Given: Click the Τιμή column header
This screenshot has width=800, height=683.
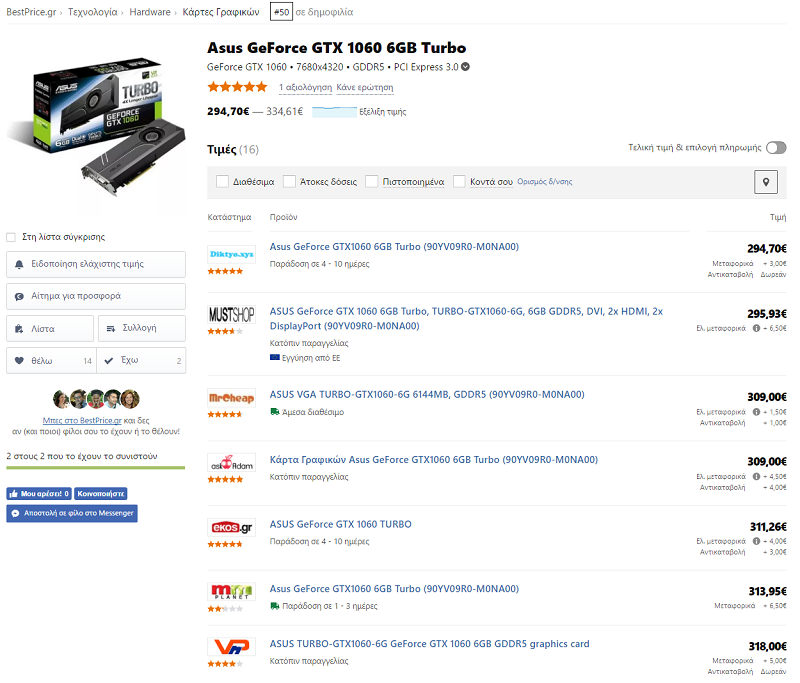Looking at the screenshot, I should [x=778, y=217].
